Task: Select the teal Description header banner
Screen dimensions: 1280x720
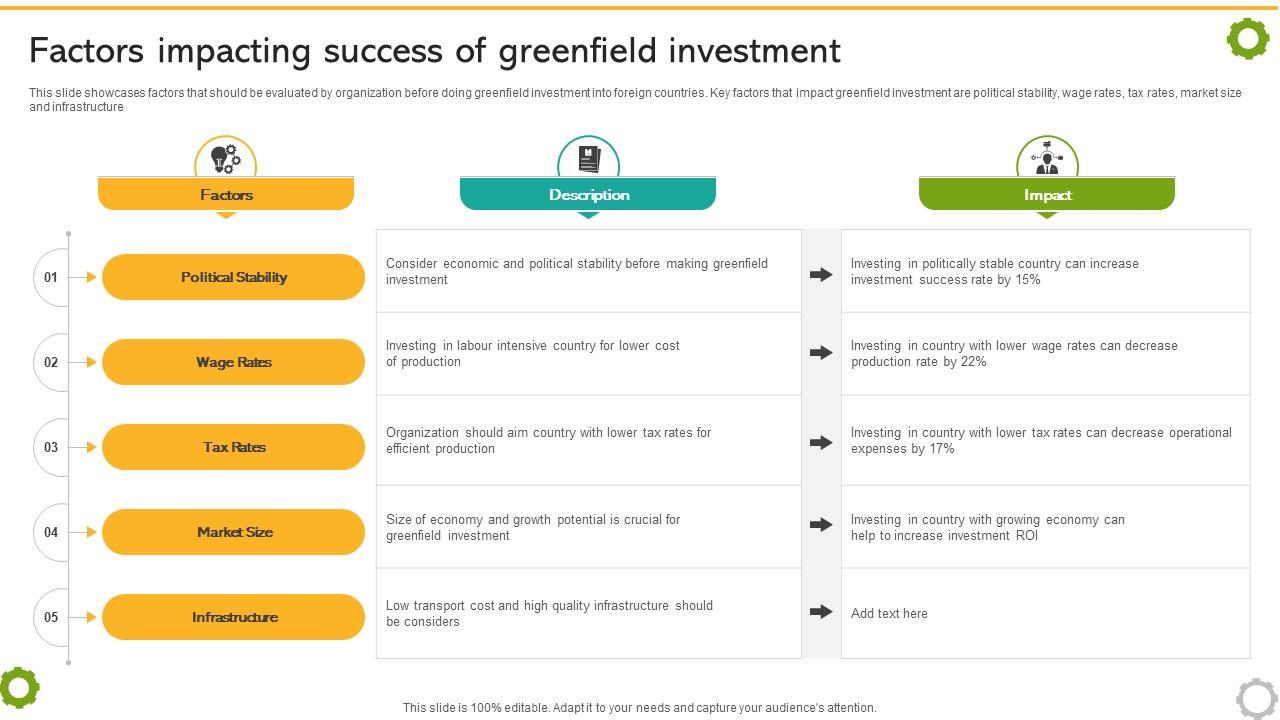Action: [x=588, y=195]
